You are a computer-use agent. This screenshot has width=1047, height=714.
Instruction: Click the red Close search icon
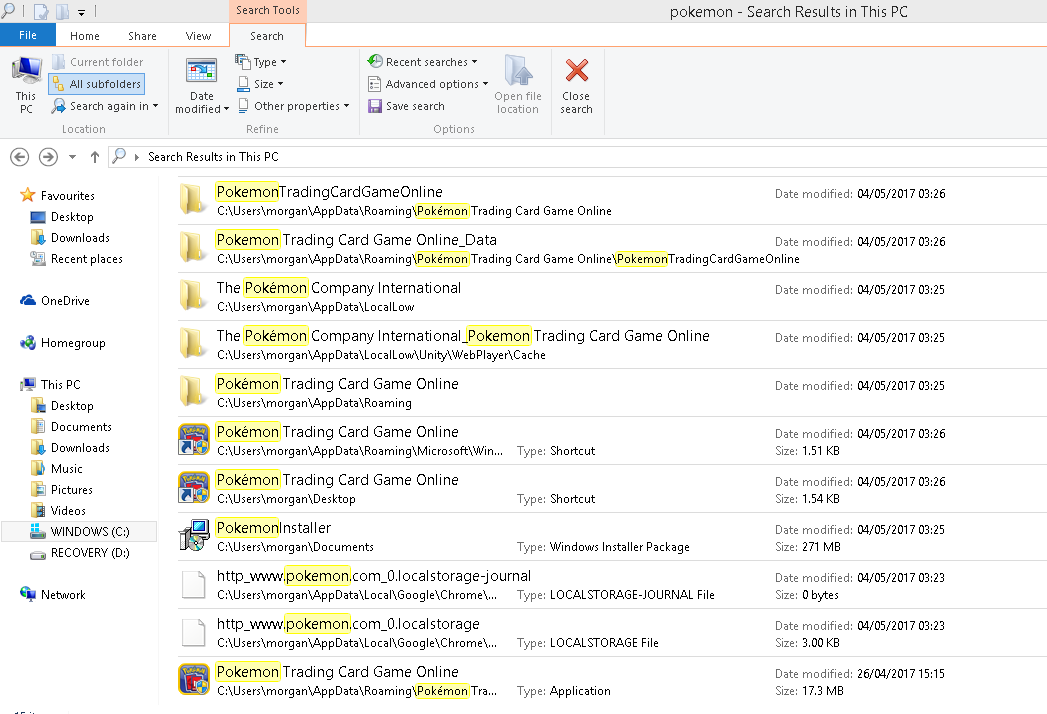tap(576, 70)
